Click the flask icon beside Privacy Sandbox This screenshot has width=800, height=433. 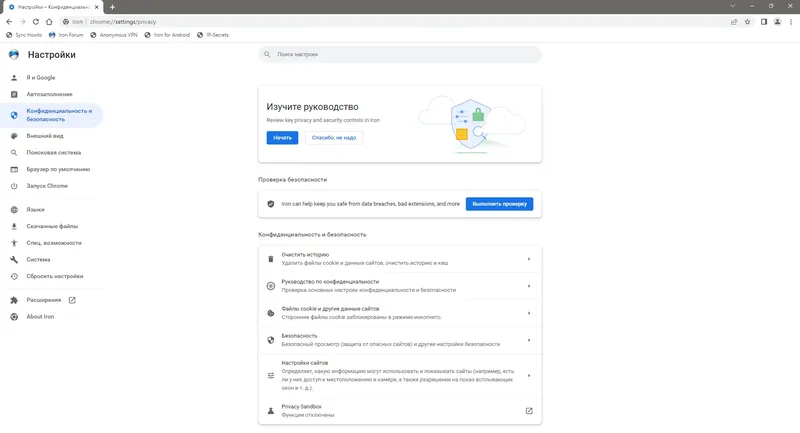(x=271, y=411)
